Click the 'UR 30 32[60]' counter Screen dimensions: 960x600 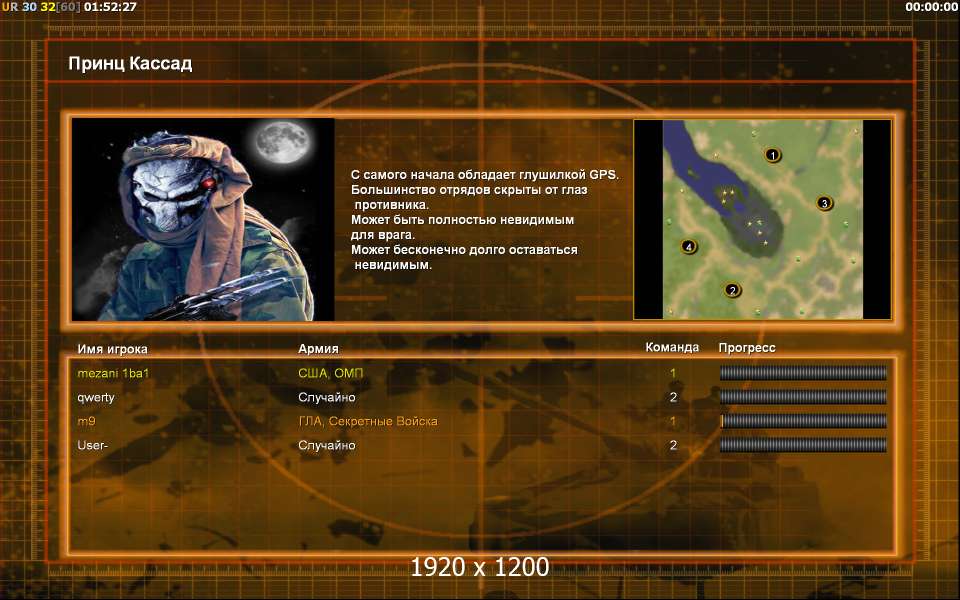[x=41, y=7]
